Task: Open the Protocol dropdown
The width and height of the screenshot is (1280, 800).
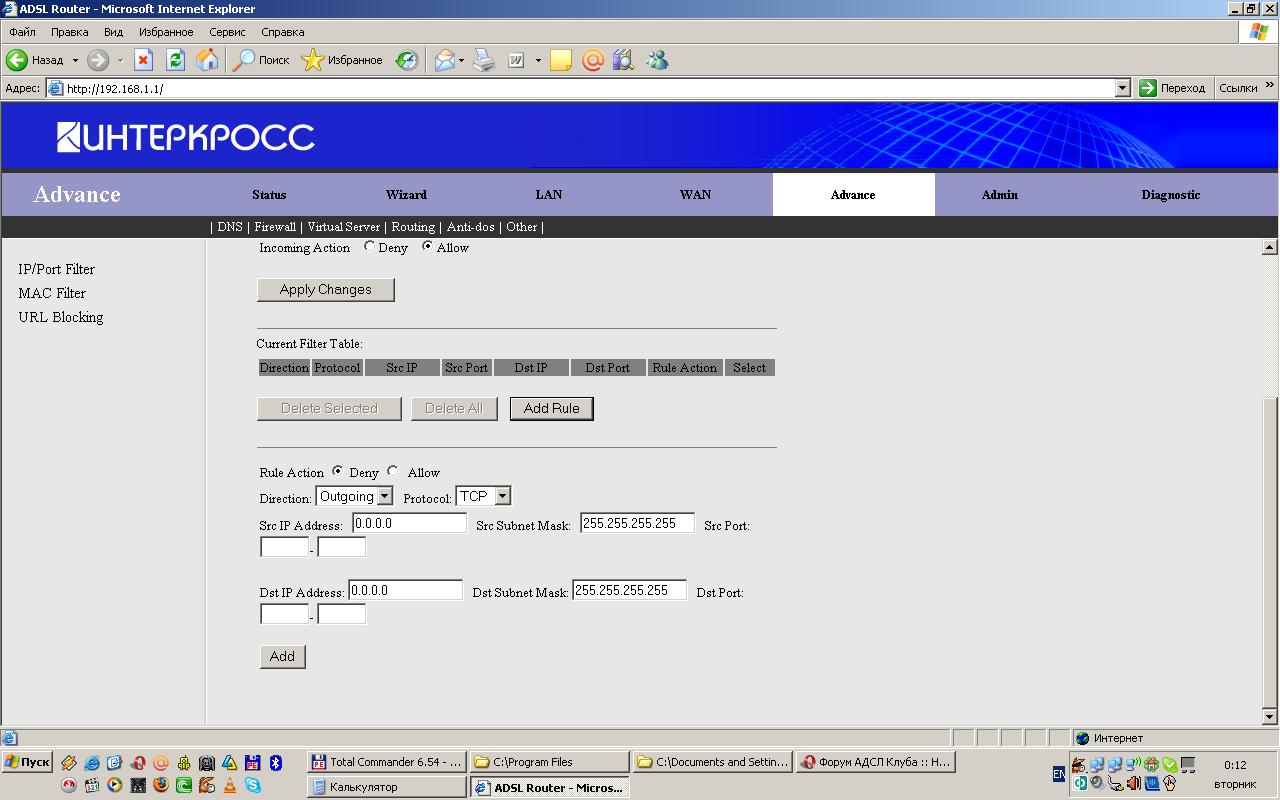Action: 483,496
